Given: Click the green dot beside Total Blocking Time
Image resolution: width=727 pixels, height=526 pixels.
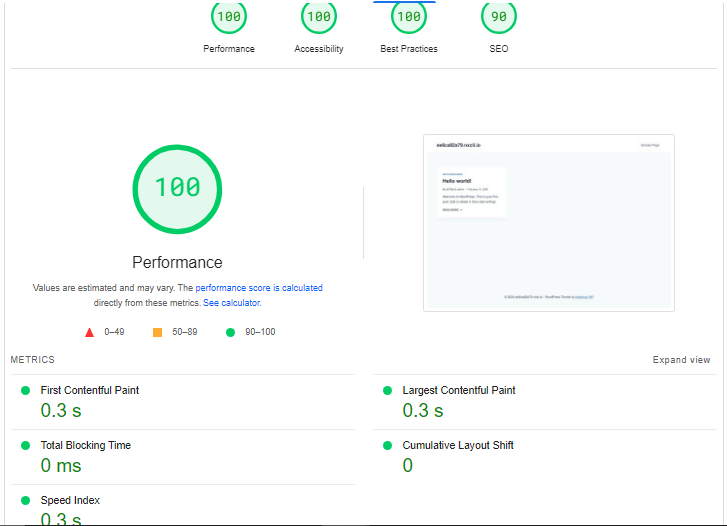Looking at the screenshot, I should pyautogui.click(x=26, y=445).
